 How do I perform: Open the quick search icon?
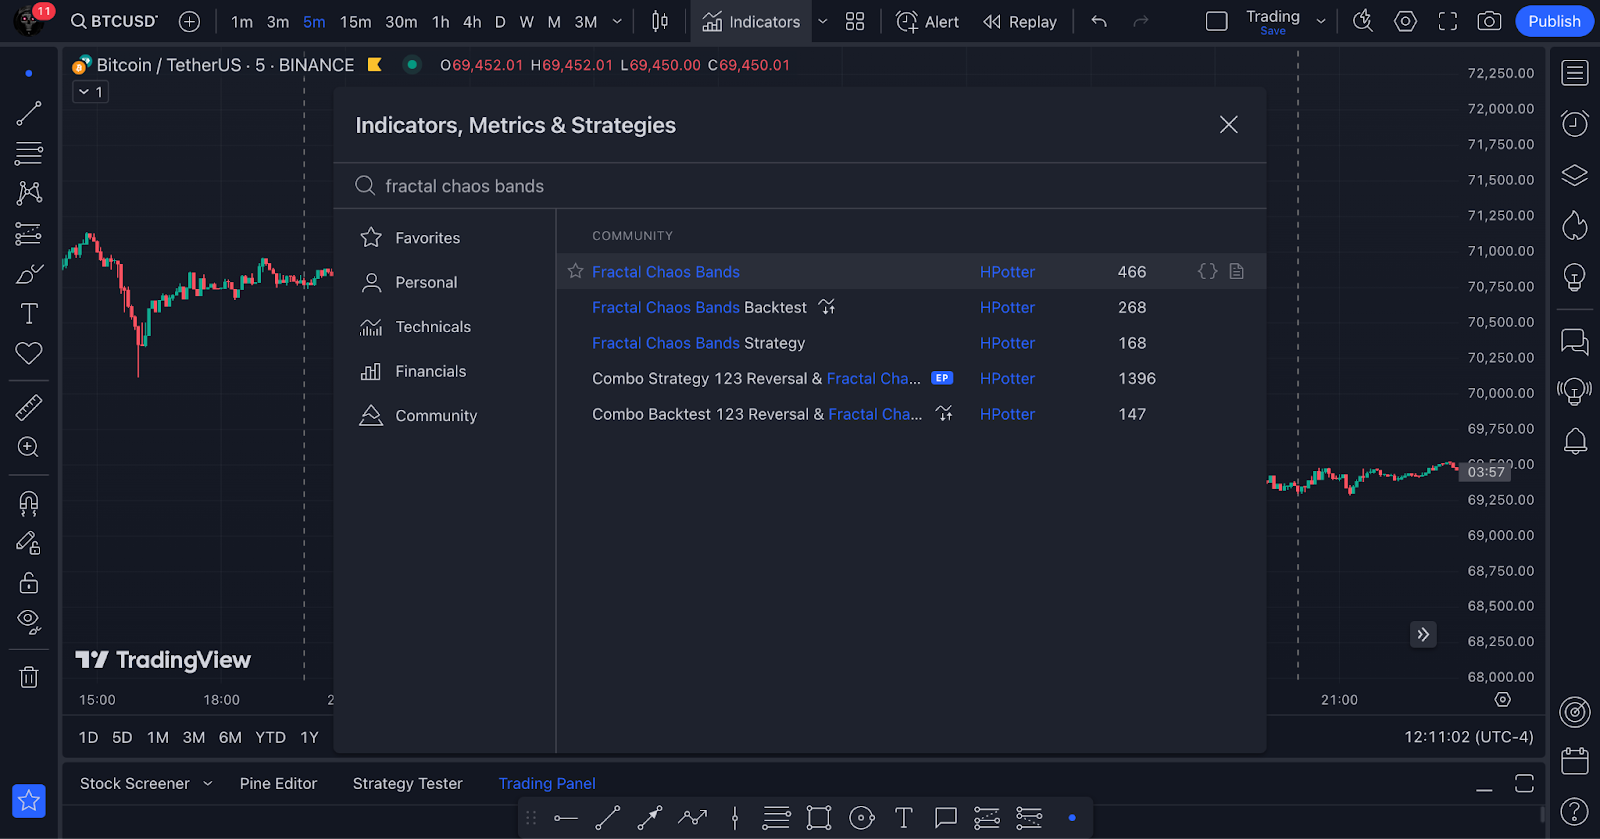(x=1363, y=21)
